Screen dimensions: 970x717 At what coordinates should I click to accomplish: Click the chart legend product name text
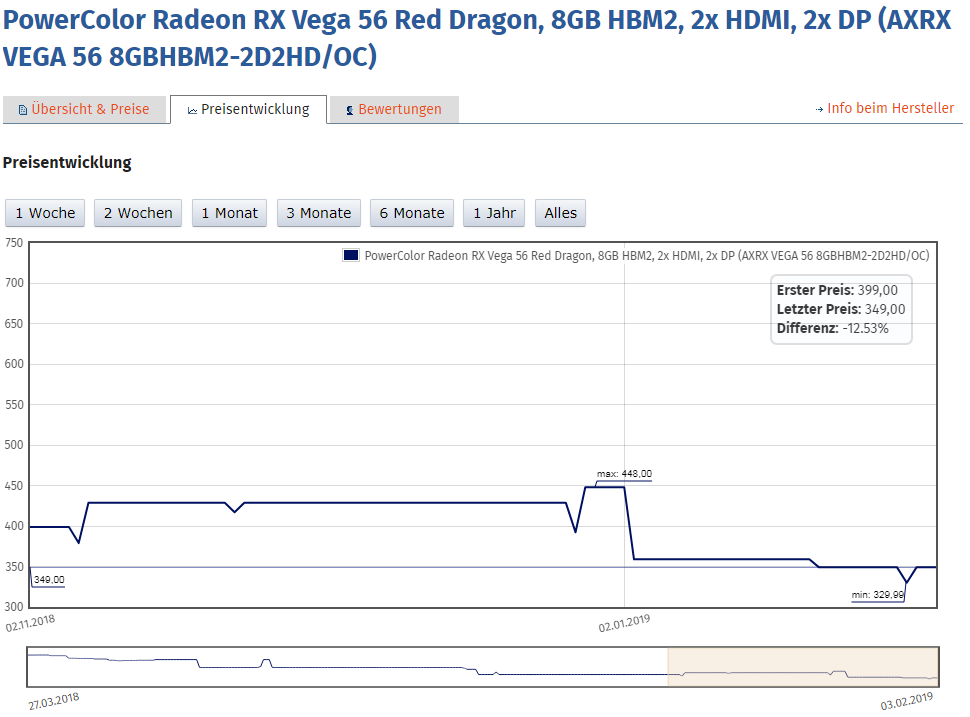(x=647, y=256)
